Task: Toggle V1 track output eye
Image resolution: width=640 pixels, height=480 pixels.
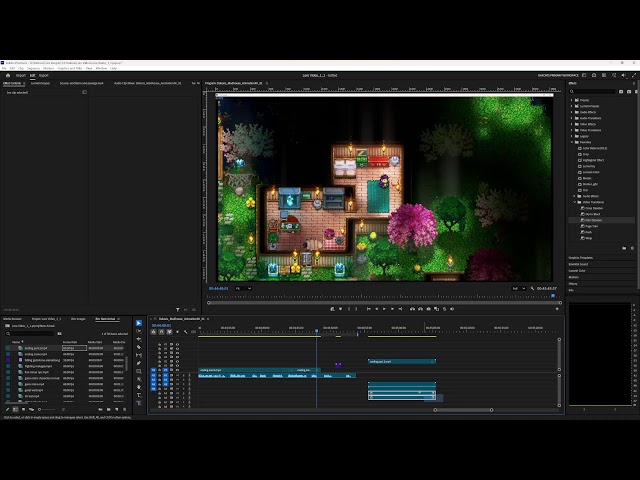Action: [178, 370]
